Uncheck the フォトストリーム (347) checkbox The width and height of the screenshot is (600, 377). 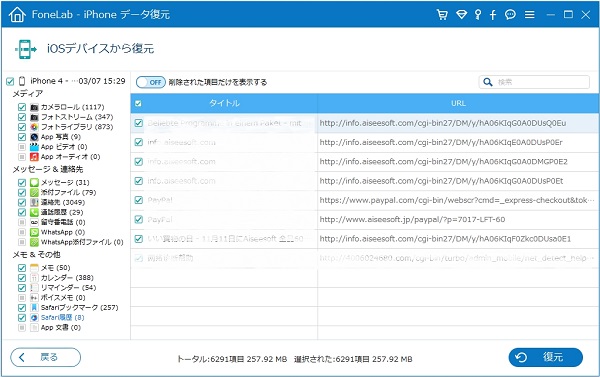pyautogui.click(x=22, y=117)
